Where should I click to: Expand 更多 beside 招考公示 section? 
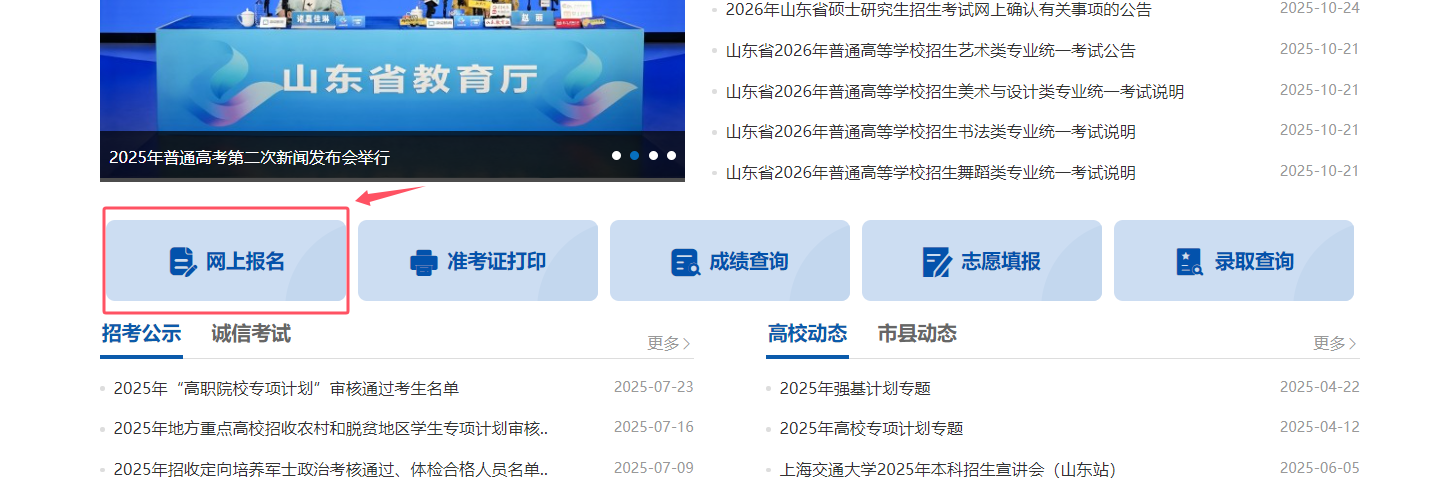[668, 343]
